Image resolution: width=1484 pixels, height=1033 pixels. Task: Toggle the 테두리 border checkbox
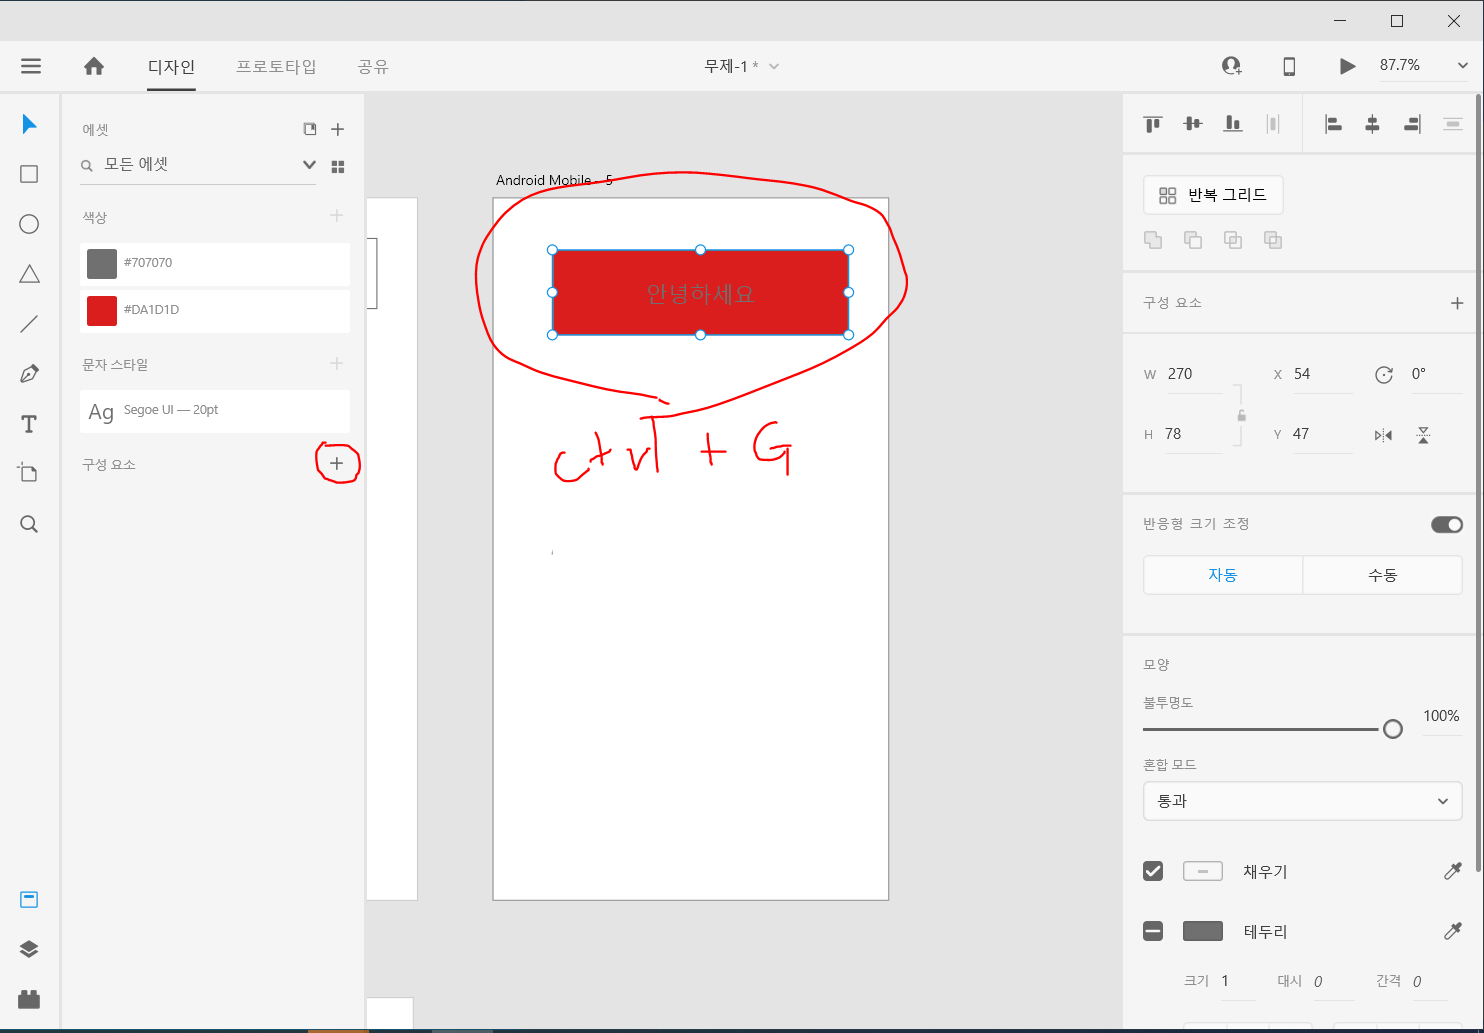click(x=1153, y=931)
